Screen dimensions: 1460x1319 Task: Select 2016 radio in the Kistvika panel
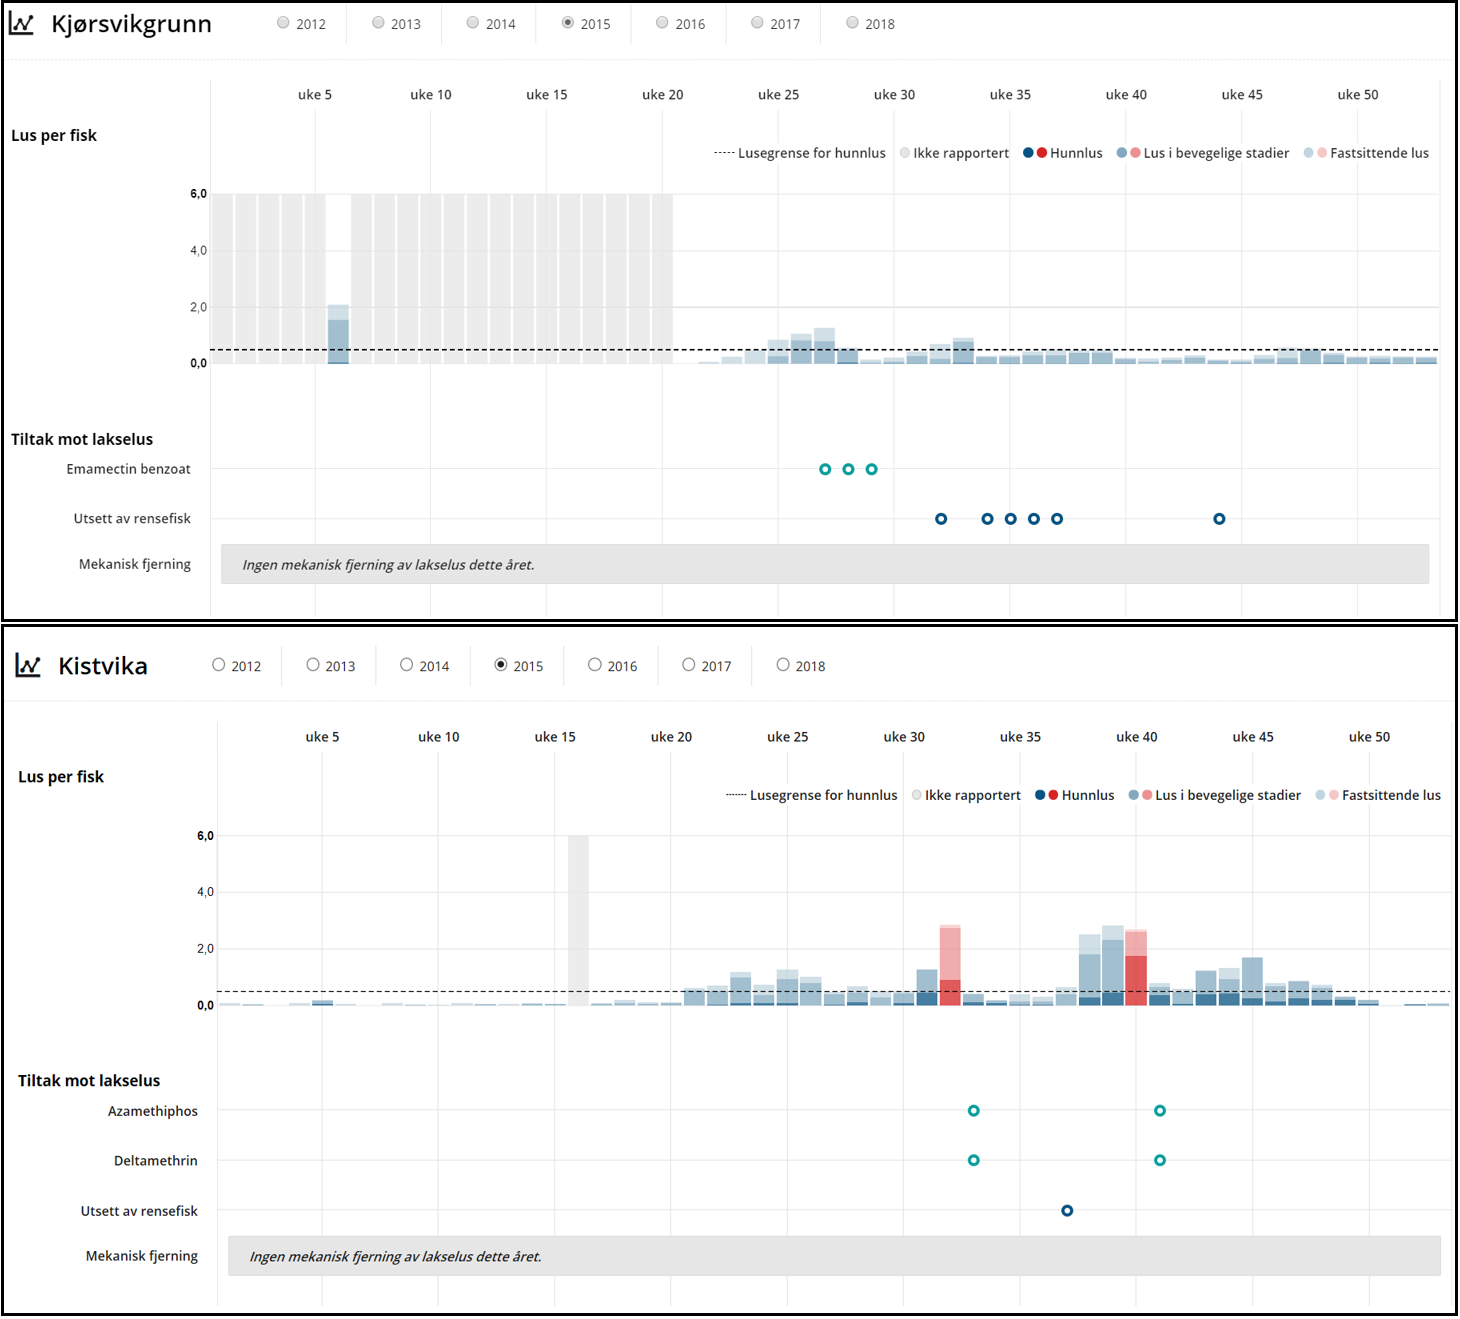click(x=595, y=665)
